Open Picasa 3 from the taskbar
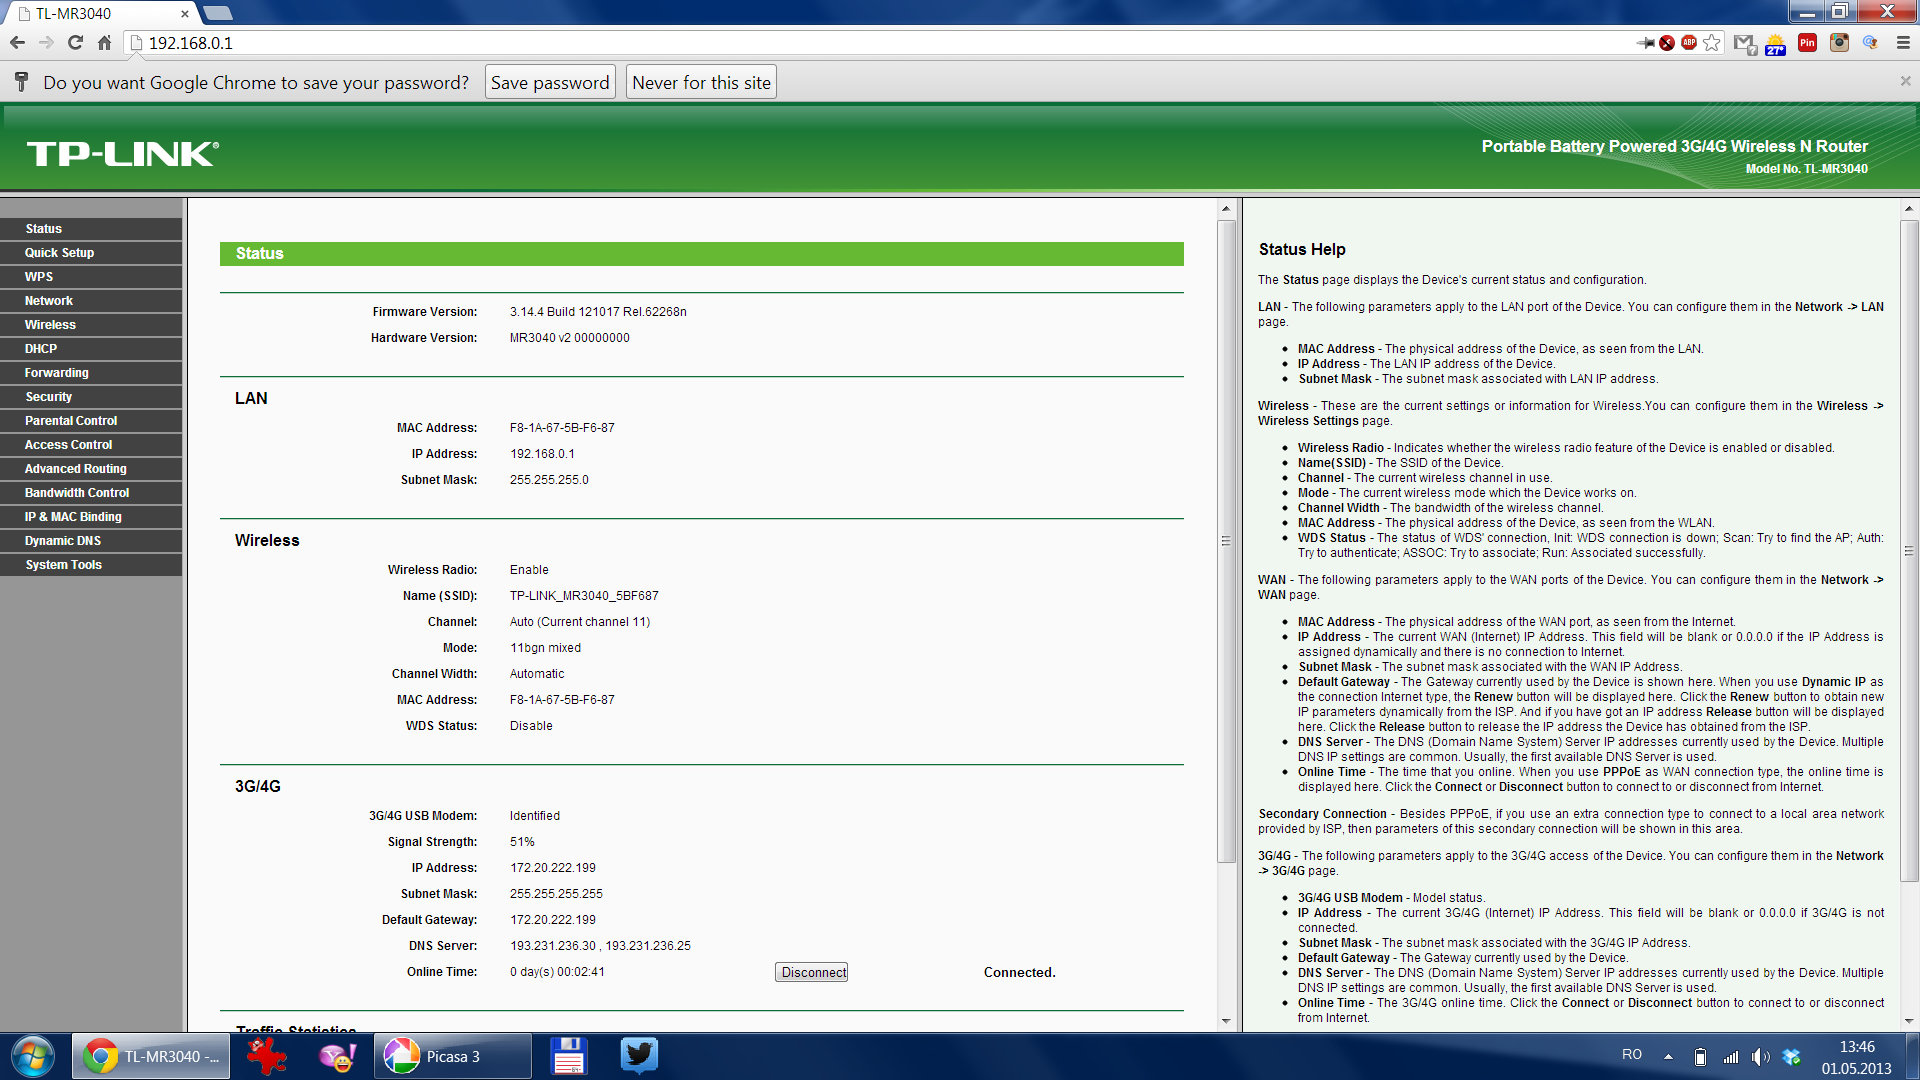The image size is (1920, 1080). click(x=452, y=1056)
